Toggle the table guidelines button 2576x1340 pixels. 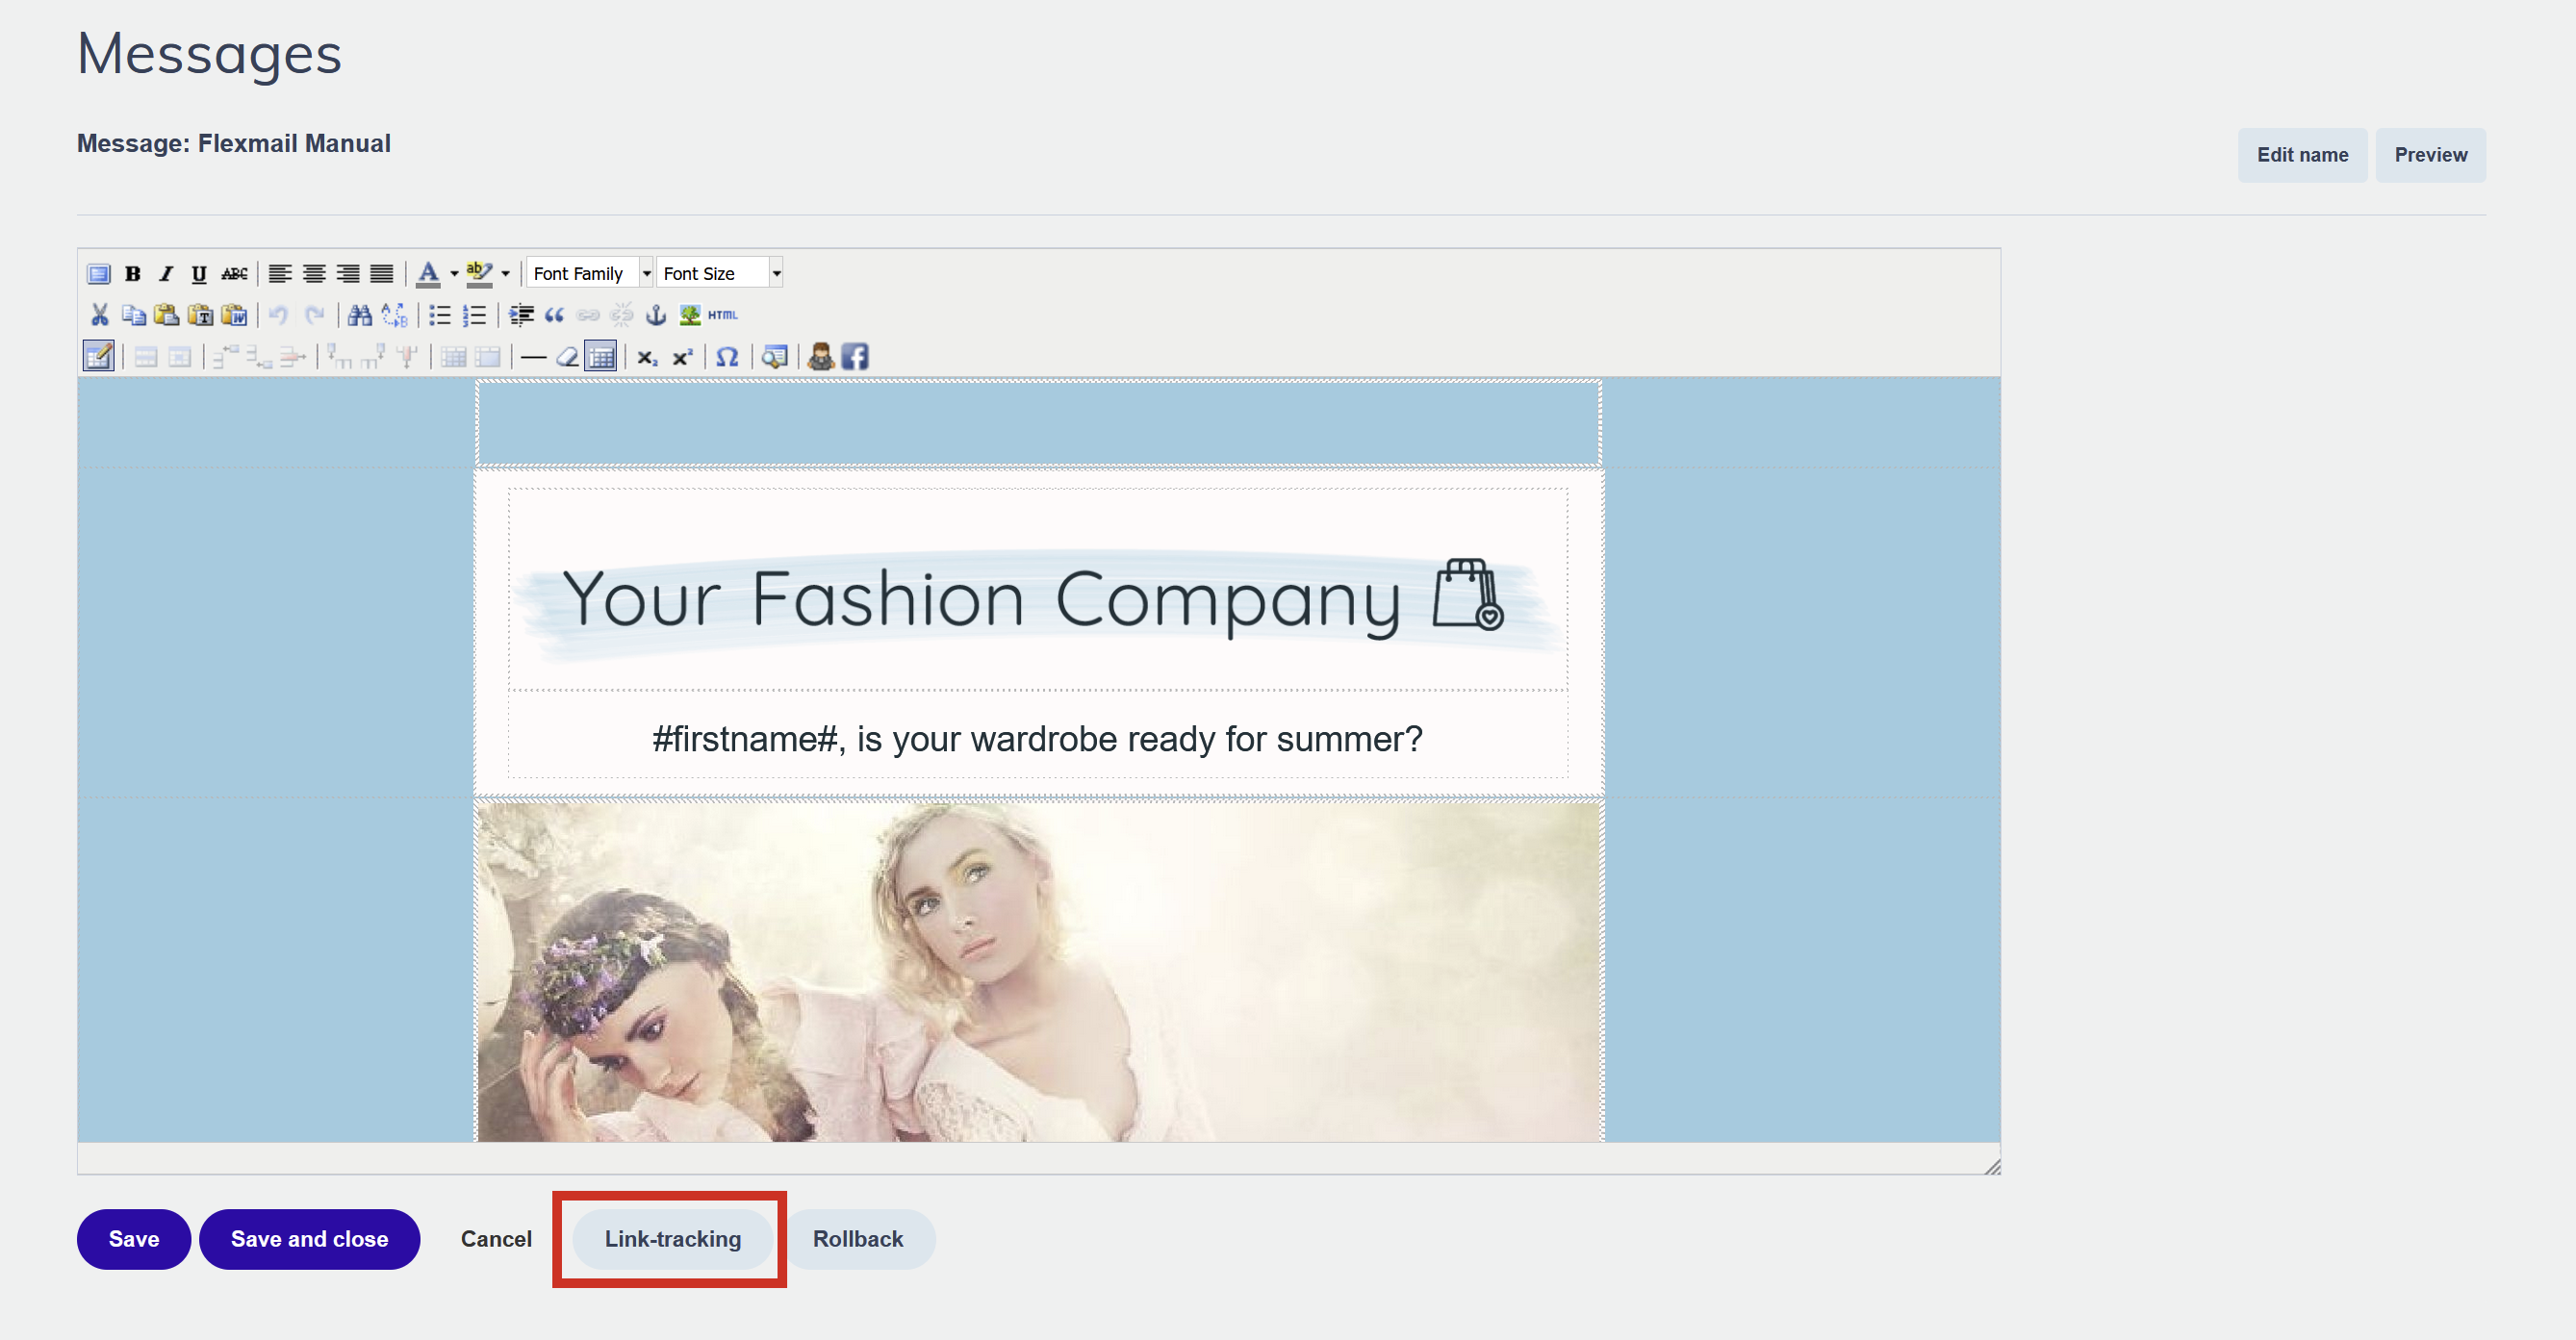[601, 357]
